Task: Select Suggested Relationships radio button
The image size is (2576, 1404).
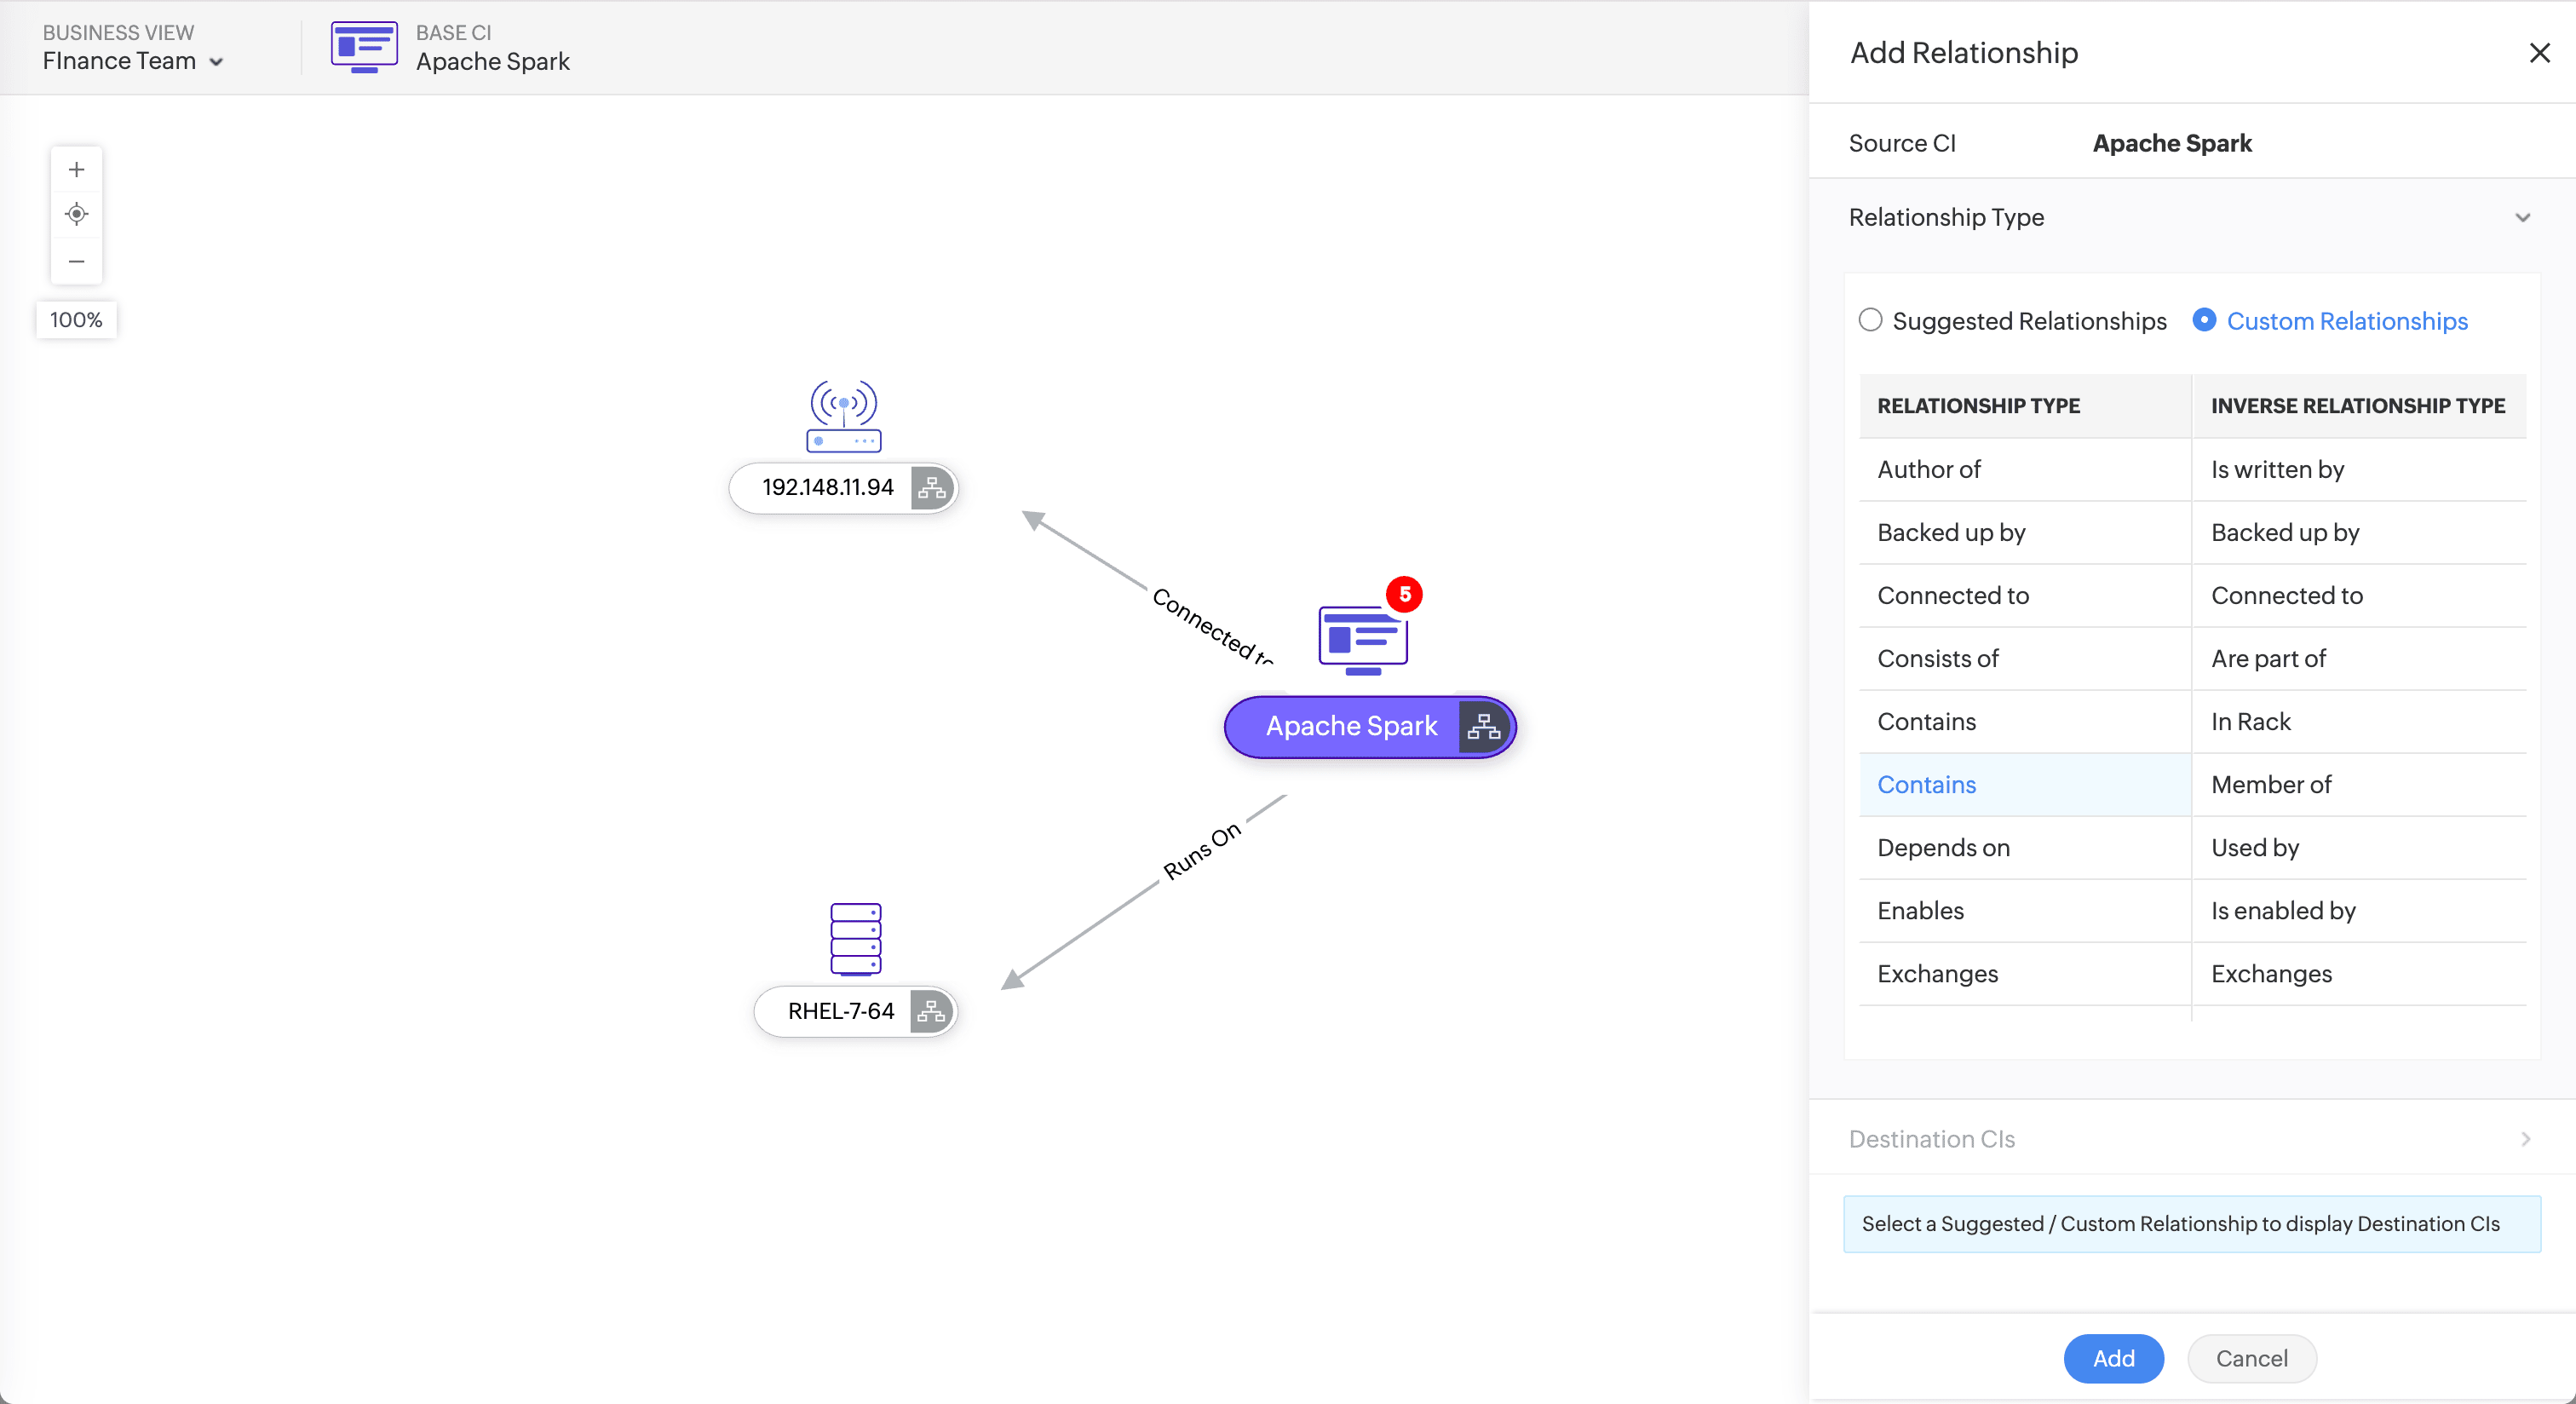Action: pos(1870,320)
